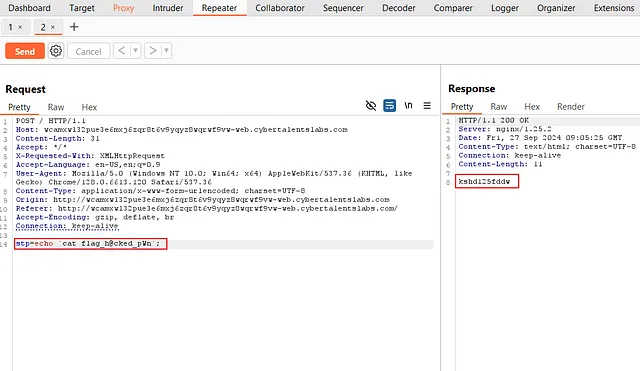Open the forward history dropdown arrow
This screenshot has width=640, height=371.
click(166, 51)
